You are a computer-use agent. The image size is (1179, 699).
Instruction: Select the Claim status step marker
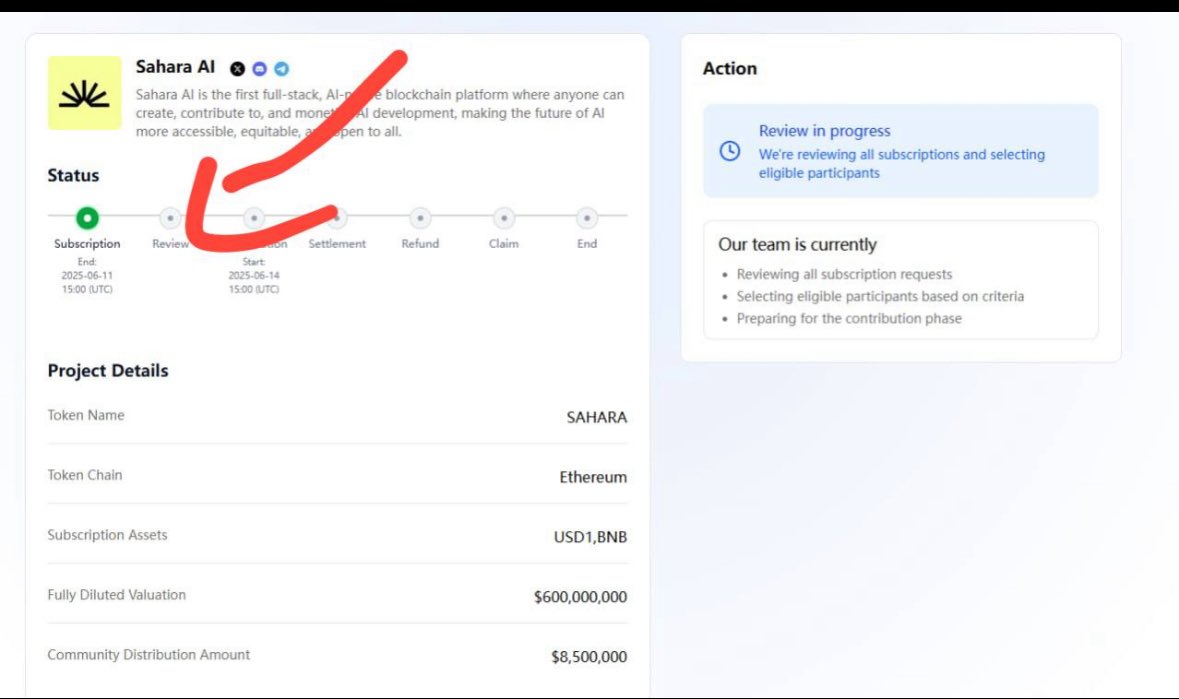pos(504,218)
